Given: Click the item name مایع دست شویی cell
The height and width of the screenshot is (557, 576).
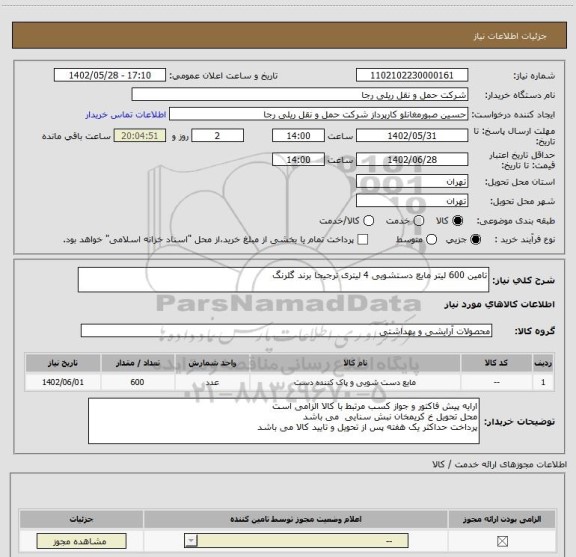Looking at the screenshot, I should 355,382.
